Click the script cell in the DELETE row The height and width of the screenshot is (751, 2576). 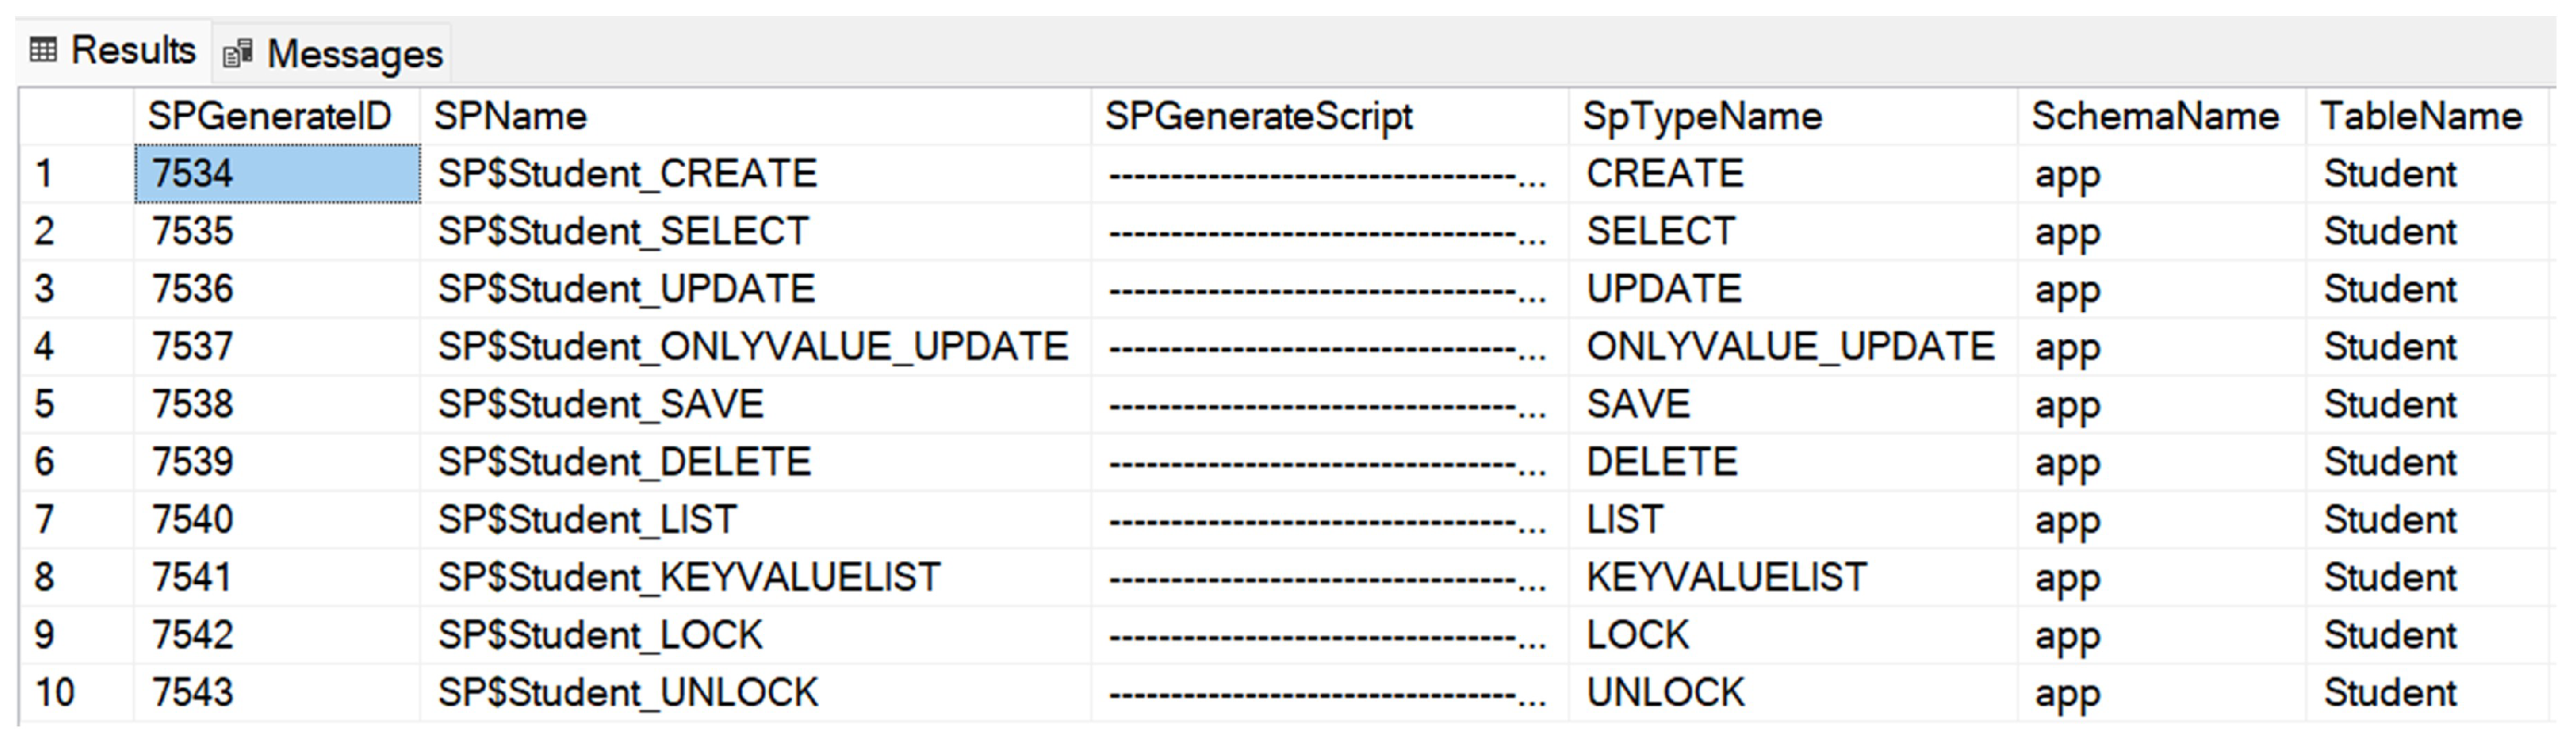[x=1326, y=462]
